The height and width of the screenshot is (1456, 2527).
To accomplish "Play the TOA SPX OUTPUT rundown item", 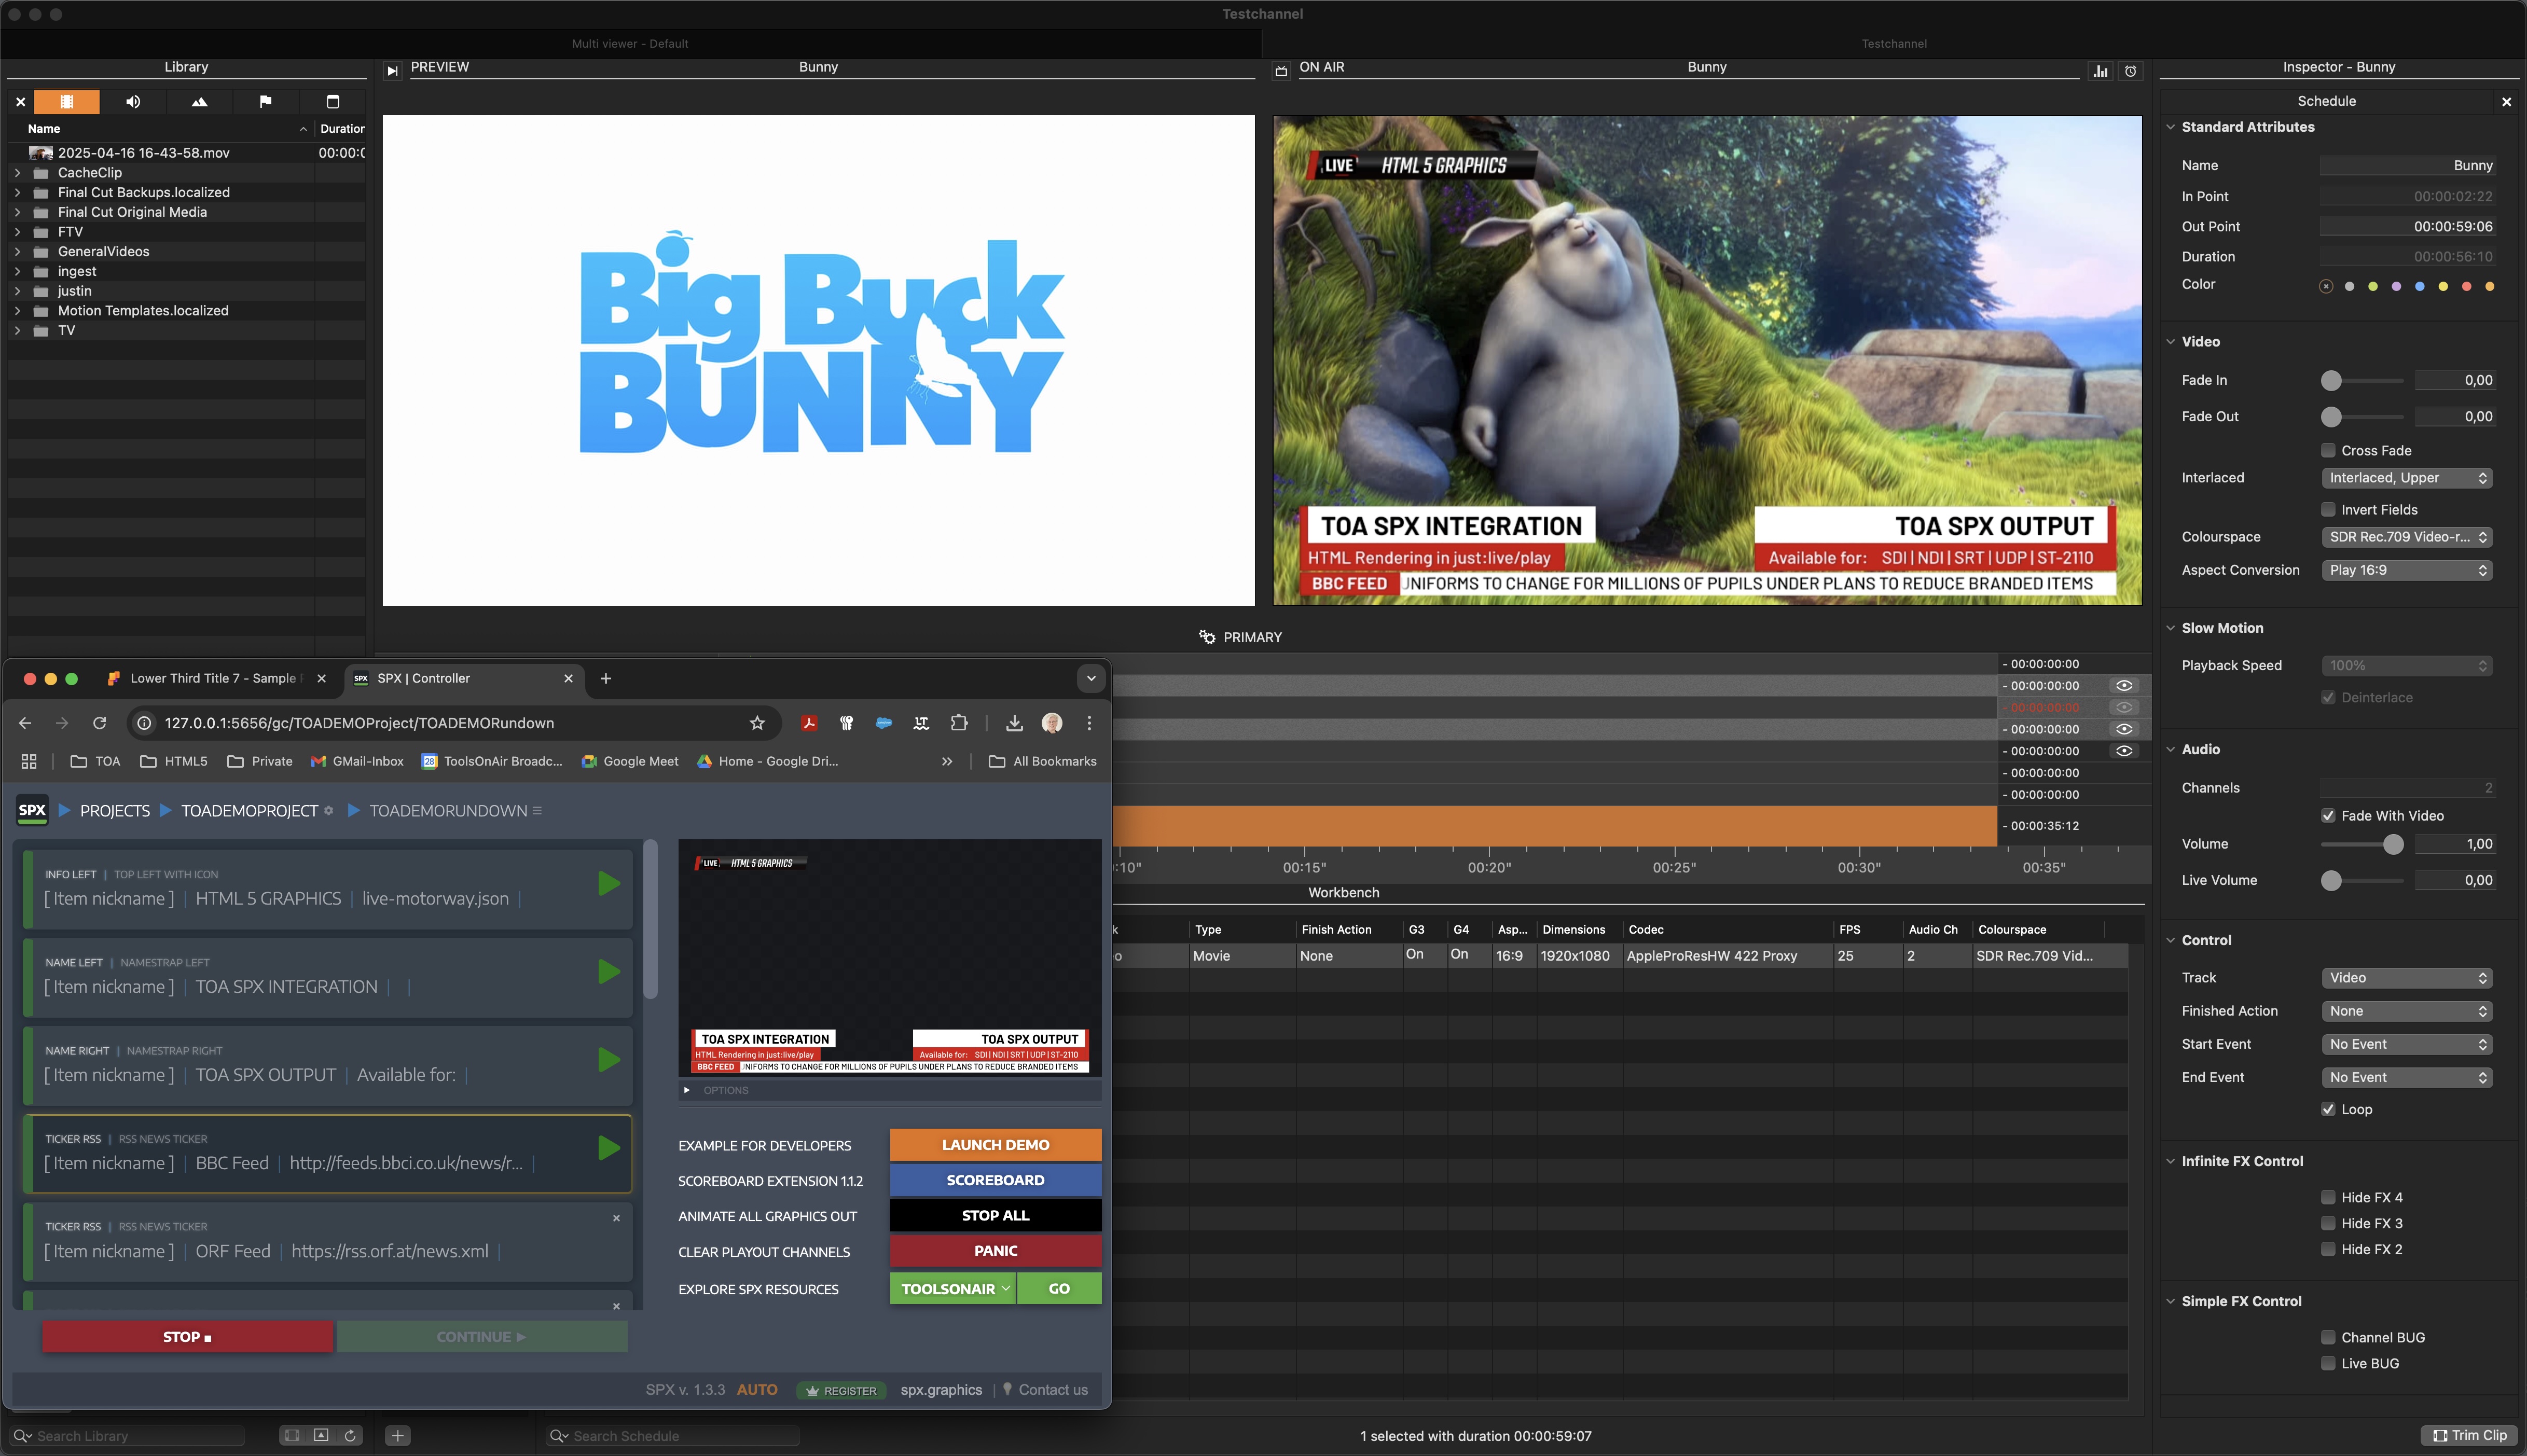I will [x=609, y=1060].
